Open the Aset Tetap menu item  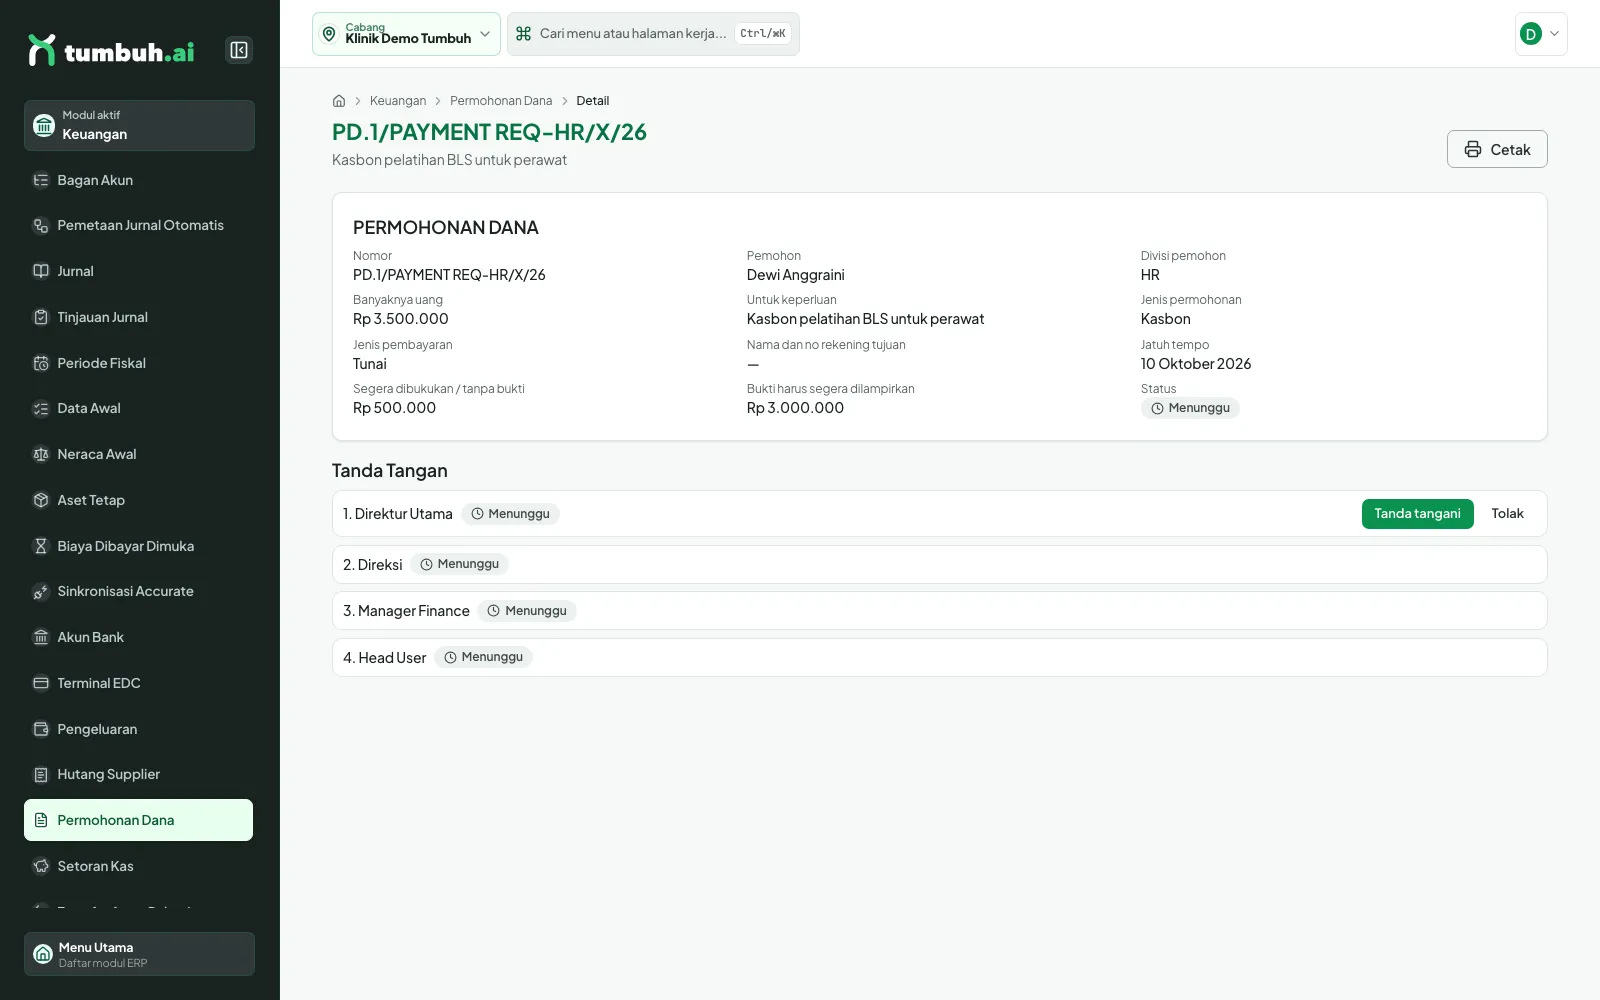pyautogui.click(x=139, y=500)
